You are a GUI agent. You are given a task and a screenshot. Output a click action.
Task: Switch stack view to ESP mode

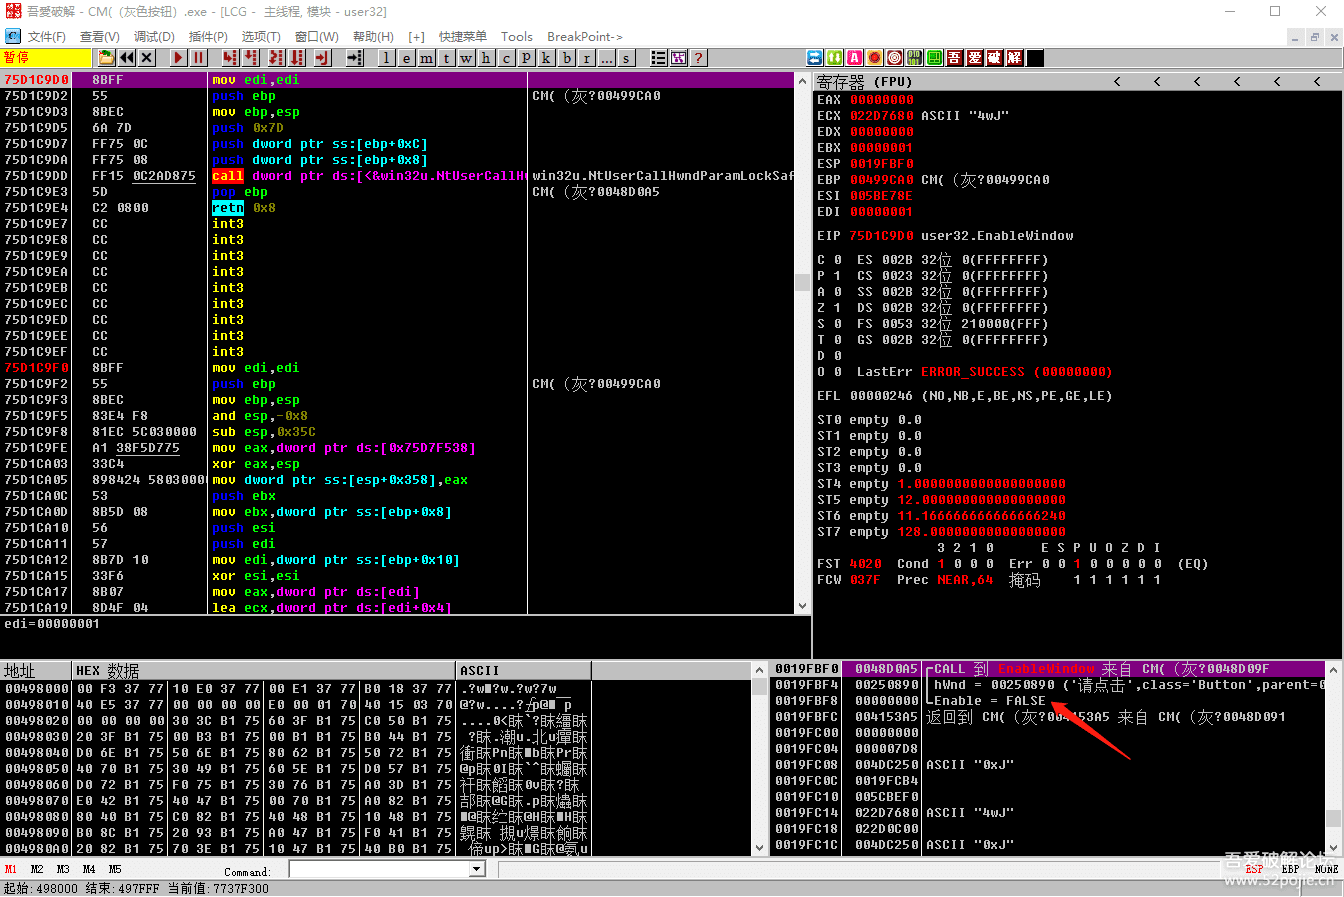[1254, 869]
